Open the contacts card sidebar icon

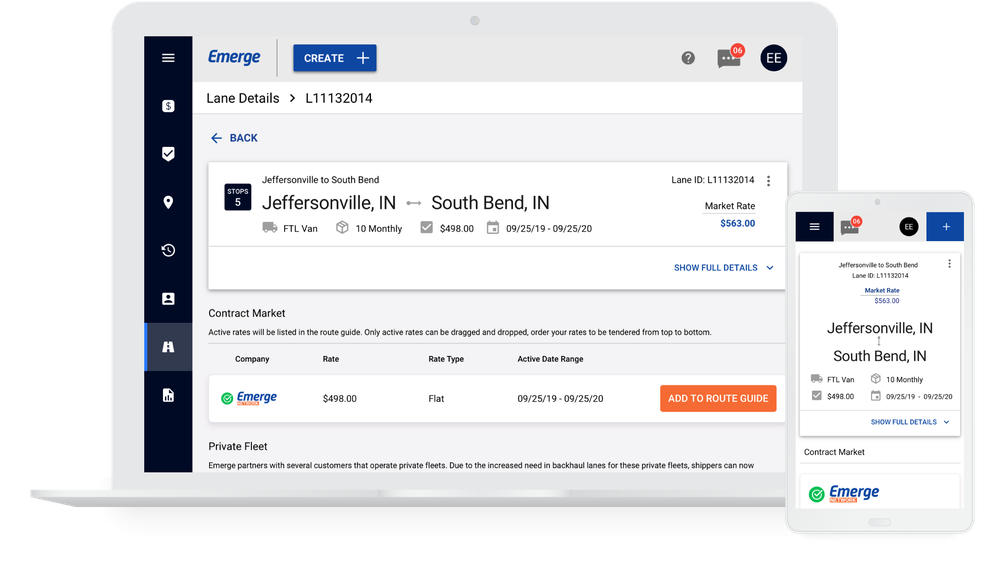pos(168,299)
